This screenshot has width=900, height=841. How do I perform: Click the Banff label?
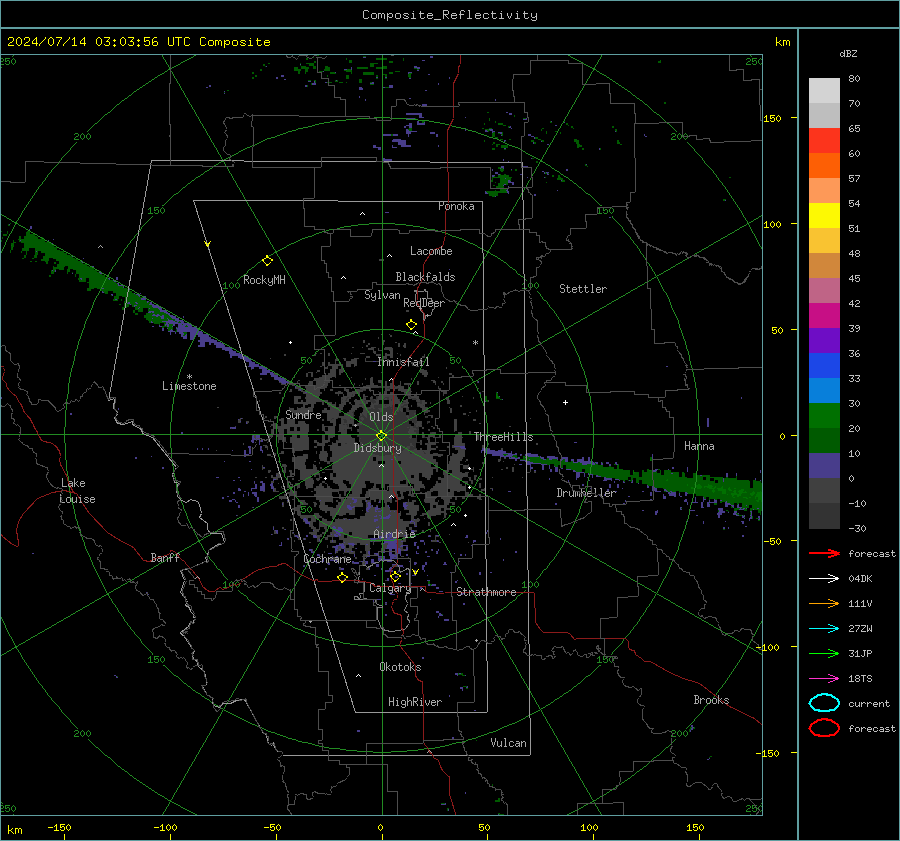coord(165,557)
